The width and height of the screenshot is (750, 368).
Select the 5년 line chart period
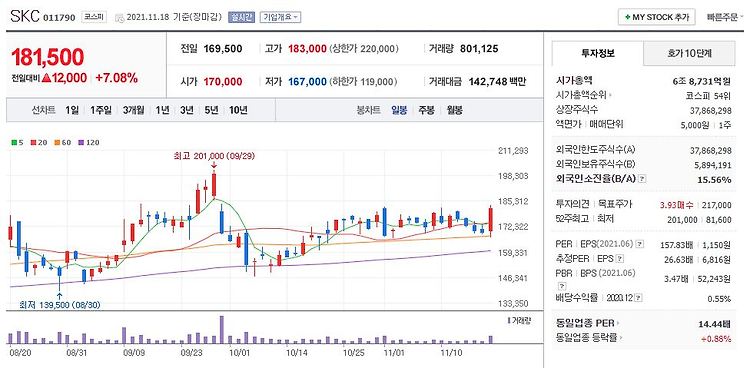[x=211, y=111]
